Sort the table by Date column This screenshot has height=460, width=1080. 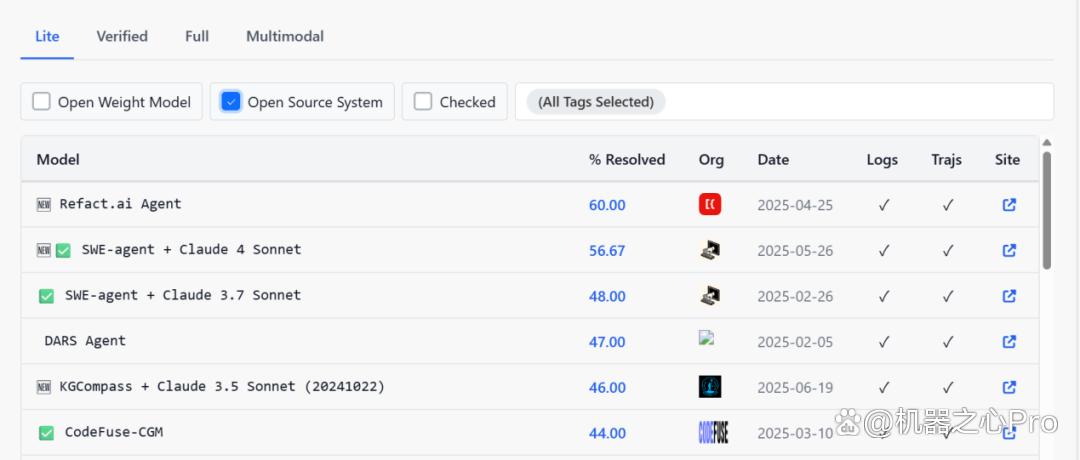click(x=773, y=160)
